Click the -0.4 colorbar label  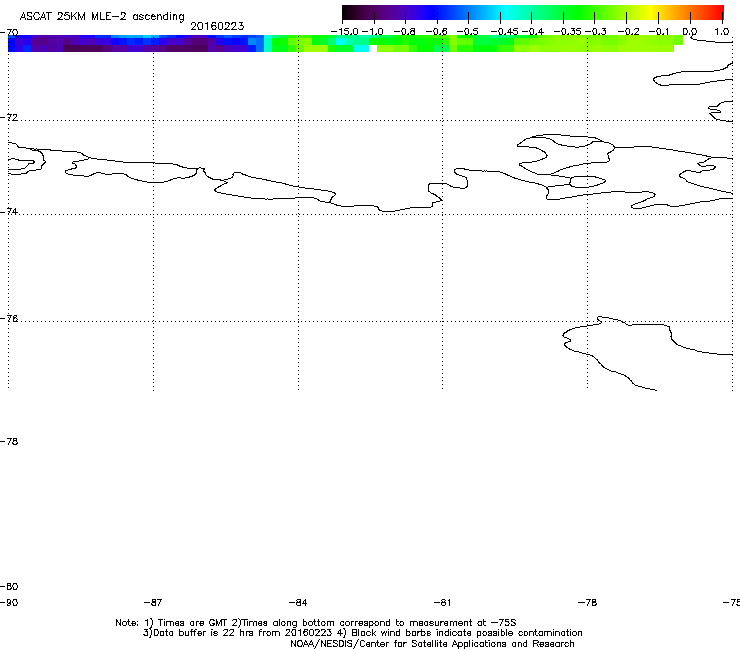tap(533, 32)
